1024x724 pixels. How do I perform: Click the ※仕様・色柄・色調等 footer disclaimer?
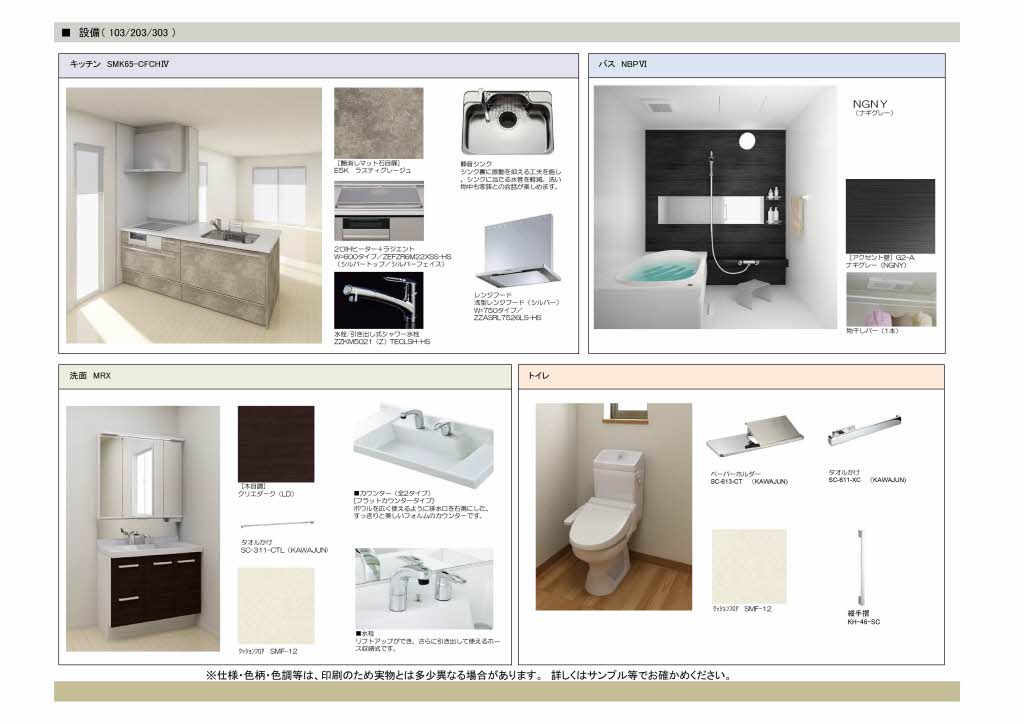(x=468, y=675)
